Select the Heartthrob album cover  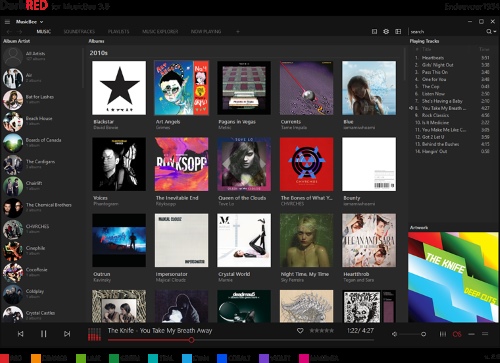click(369, 240)
